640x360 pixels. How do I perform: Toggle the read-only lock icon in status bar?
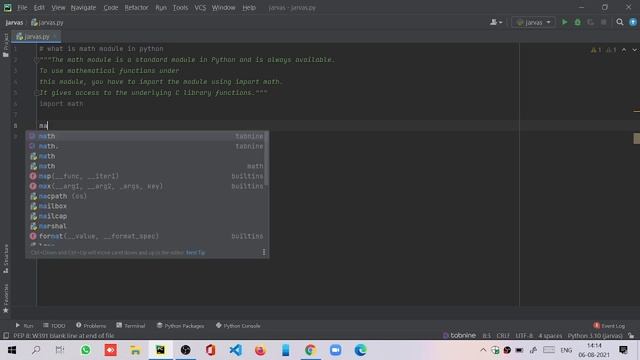[631, 336]
